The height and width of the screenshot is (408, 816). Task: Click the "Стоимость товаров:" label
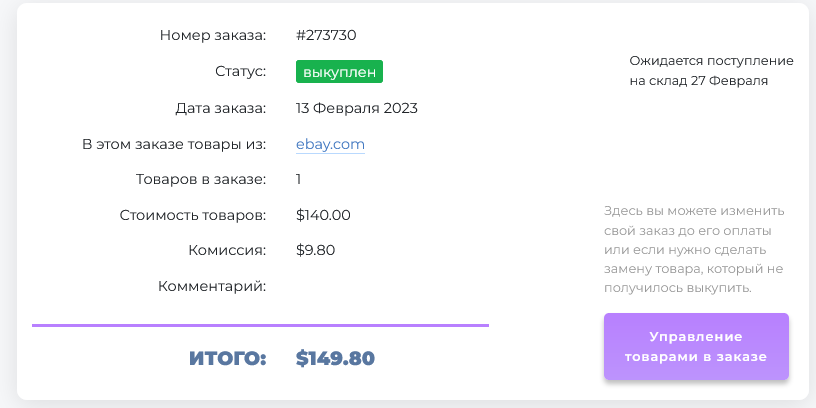pos(193,215)
